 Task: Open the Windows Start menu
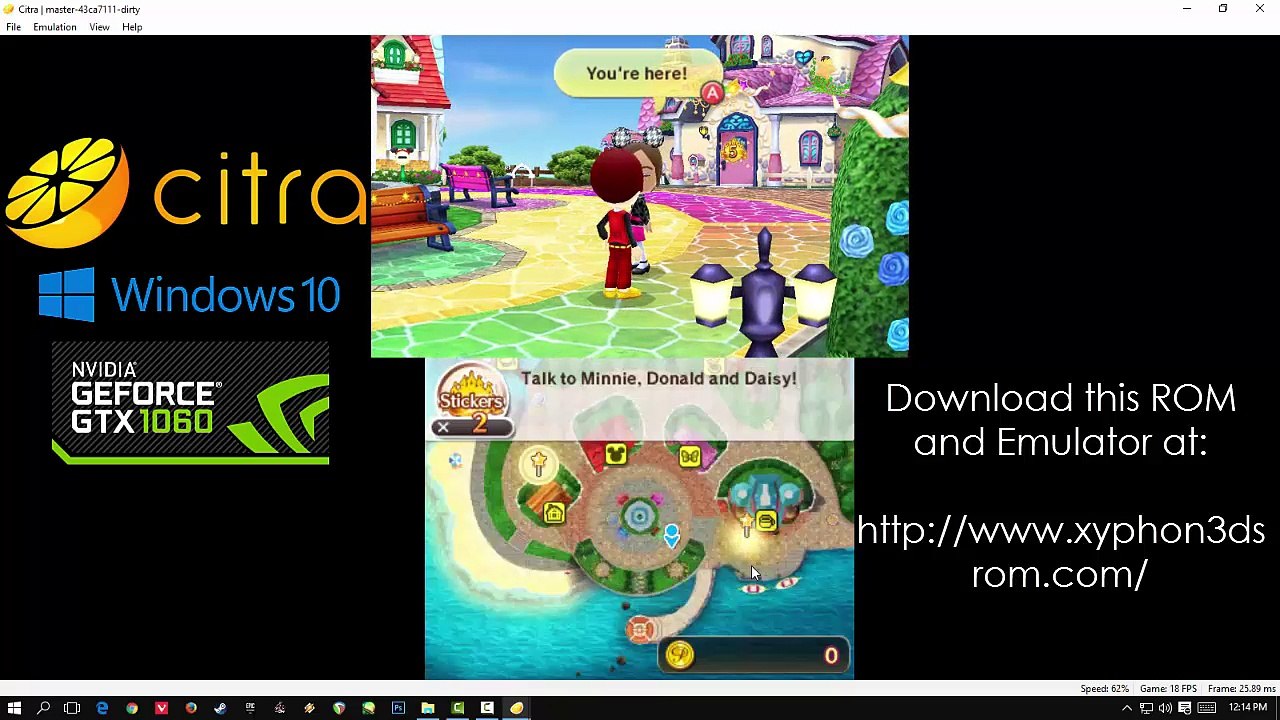pyautogui.click(x=14, y=708)
